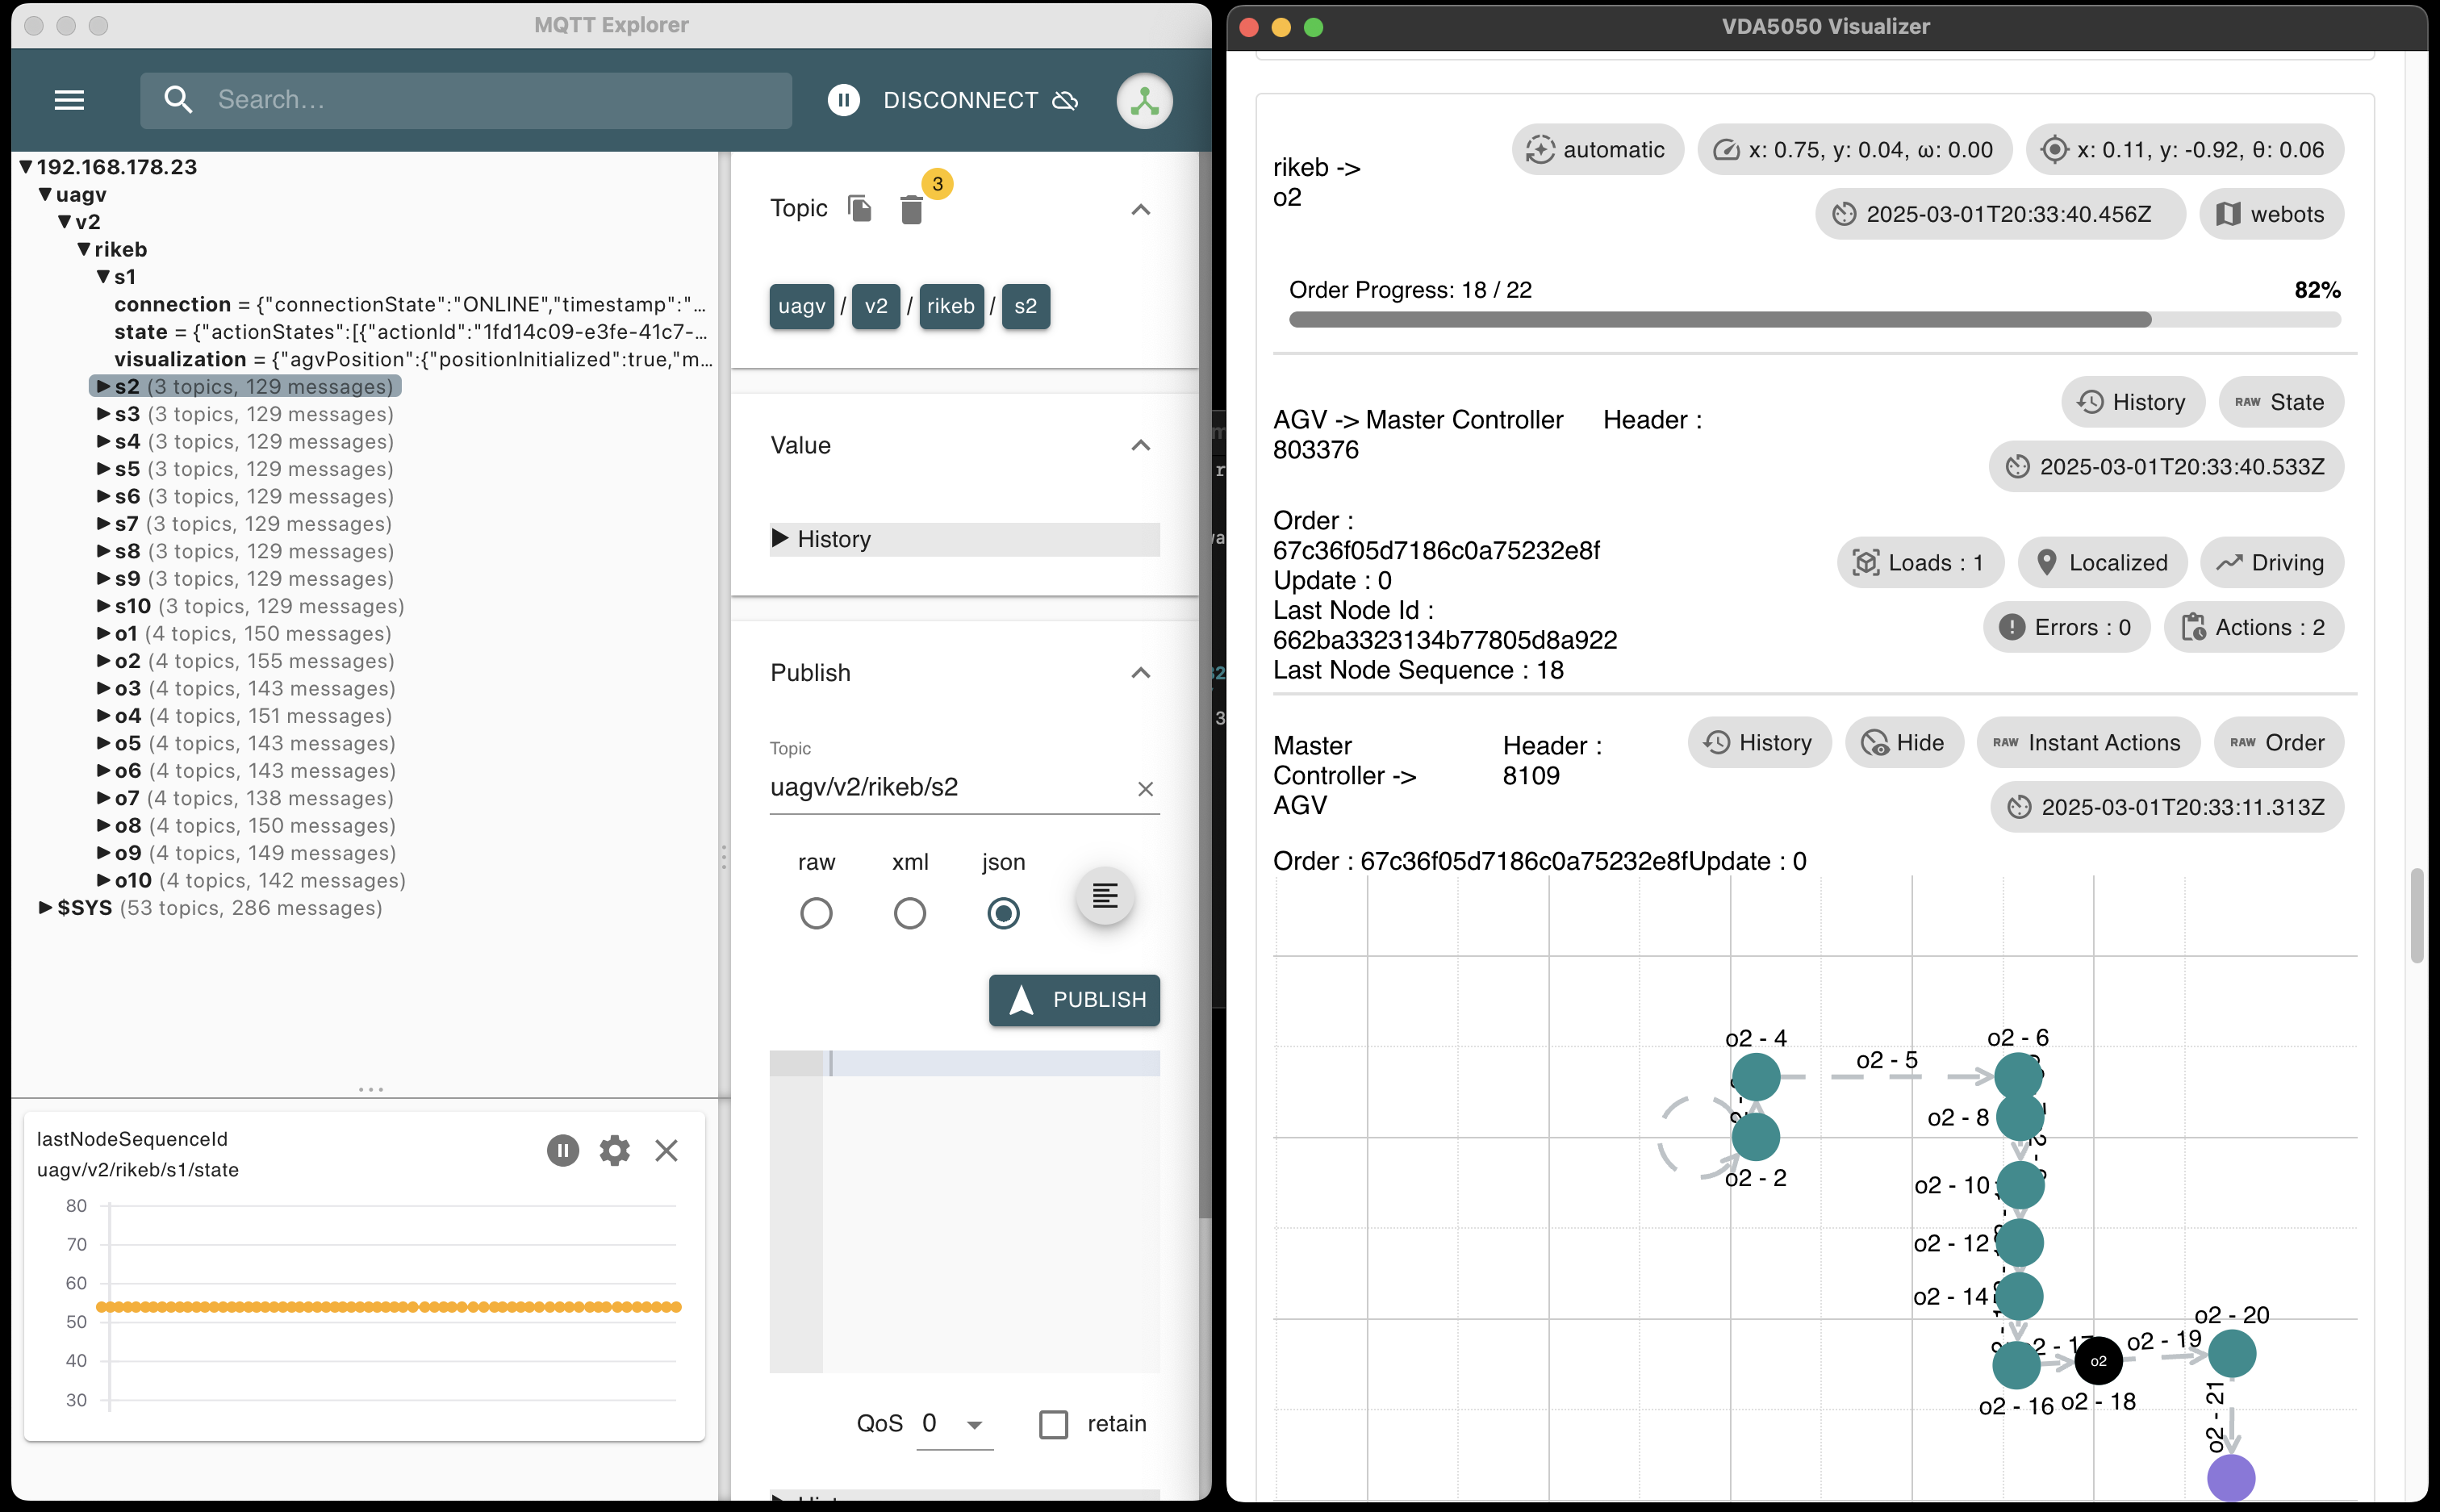Select the raw format radio button

pyautogui.click(x=816, y=913)
